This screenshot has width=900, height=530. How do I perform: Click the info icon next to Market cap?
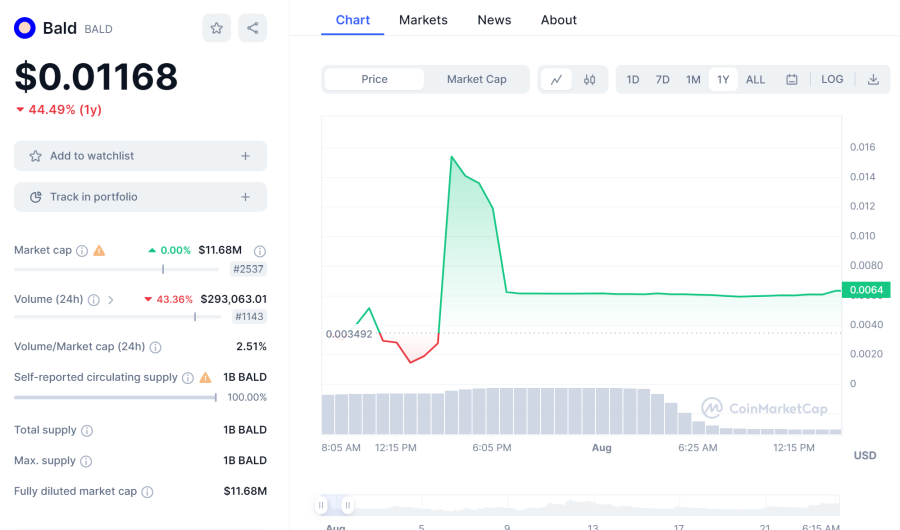[82, 251]
